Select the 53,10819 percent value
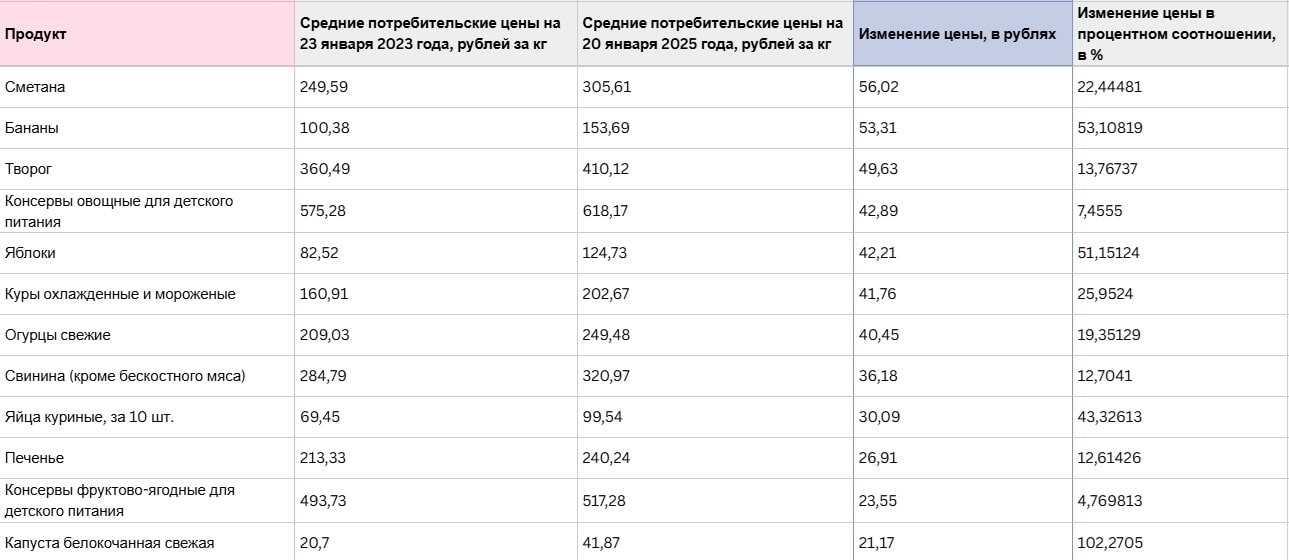 click(1109, 128)
